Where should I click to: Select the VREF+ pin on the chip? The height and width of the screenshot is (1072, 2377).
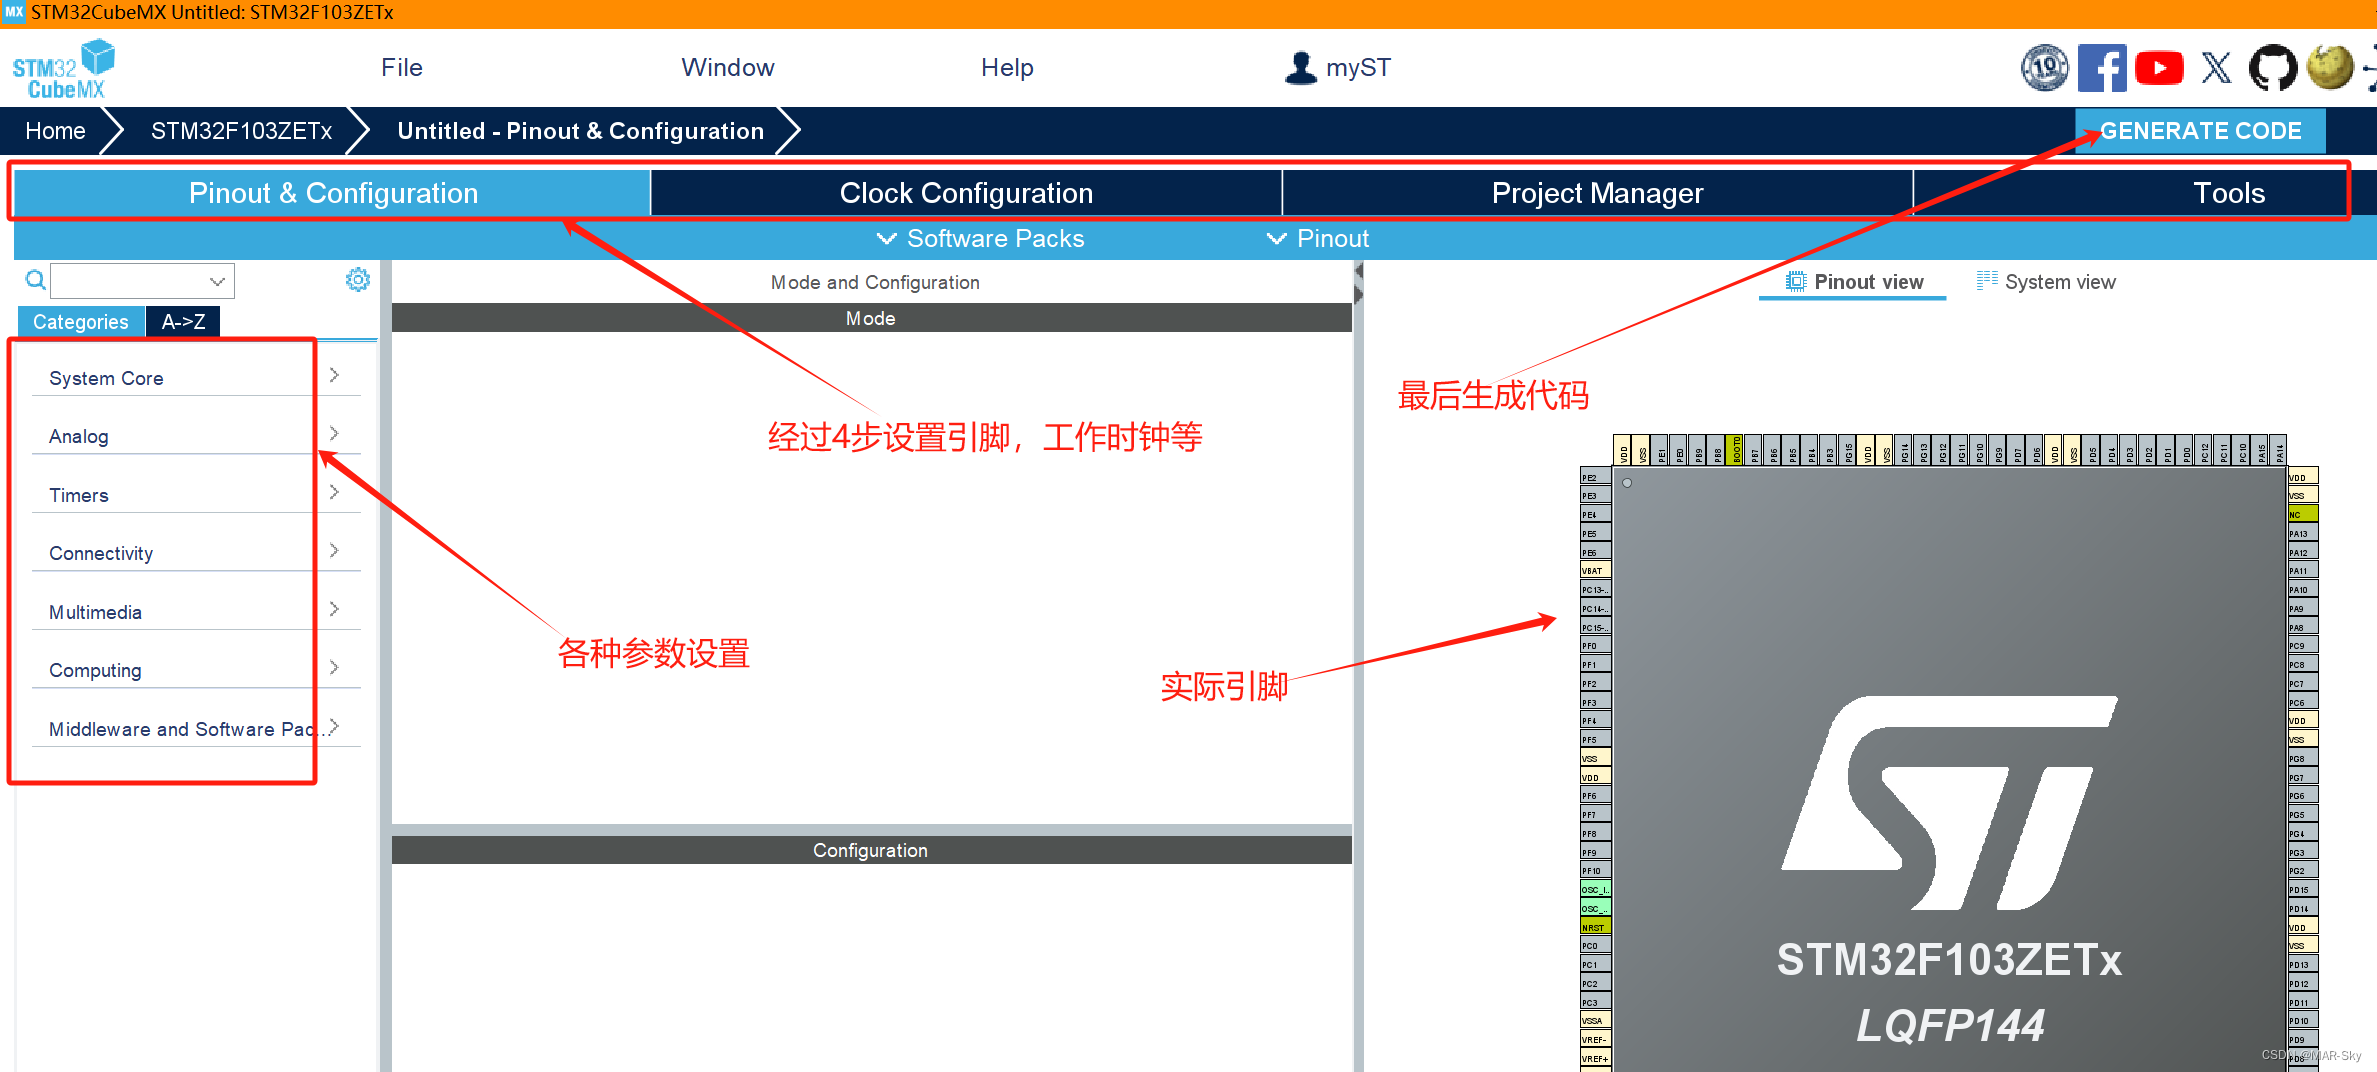coord(1595,1058)
